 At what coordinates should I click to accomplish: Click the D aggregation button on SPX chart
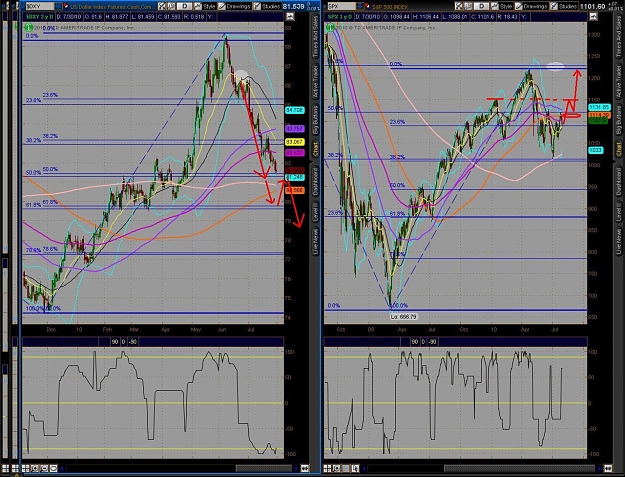click(482, 6)
